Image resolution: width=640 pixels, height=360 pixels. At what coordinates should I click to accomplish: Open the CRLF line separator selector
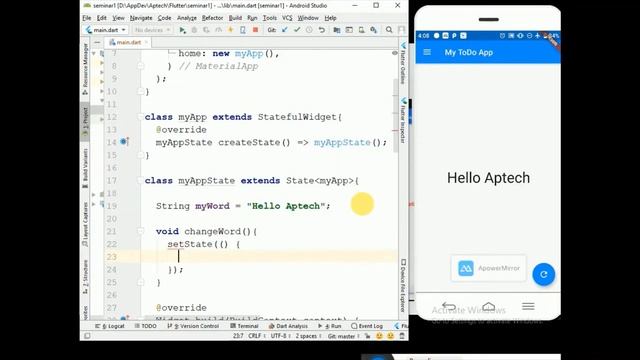point(256,336)
